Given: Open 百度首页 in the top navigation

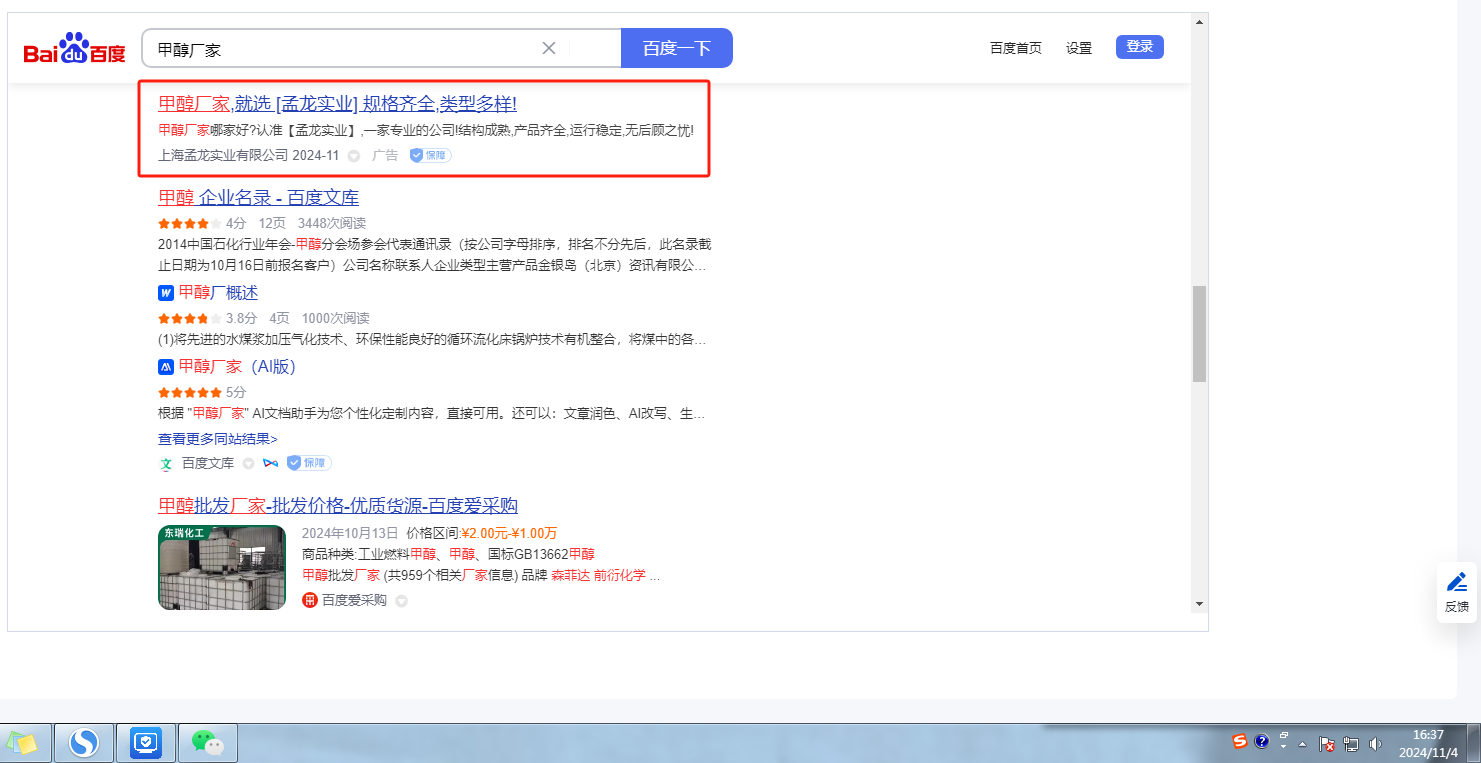Looking at the screenshot, I should (x=1015, y=48).
